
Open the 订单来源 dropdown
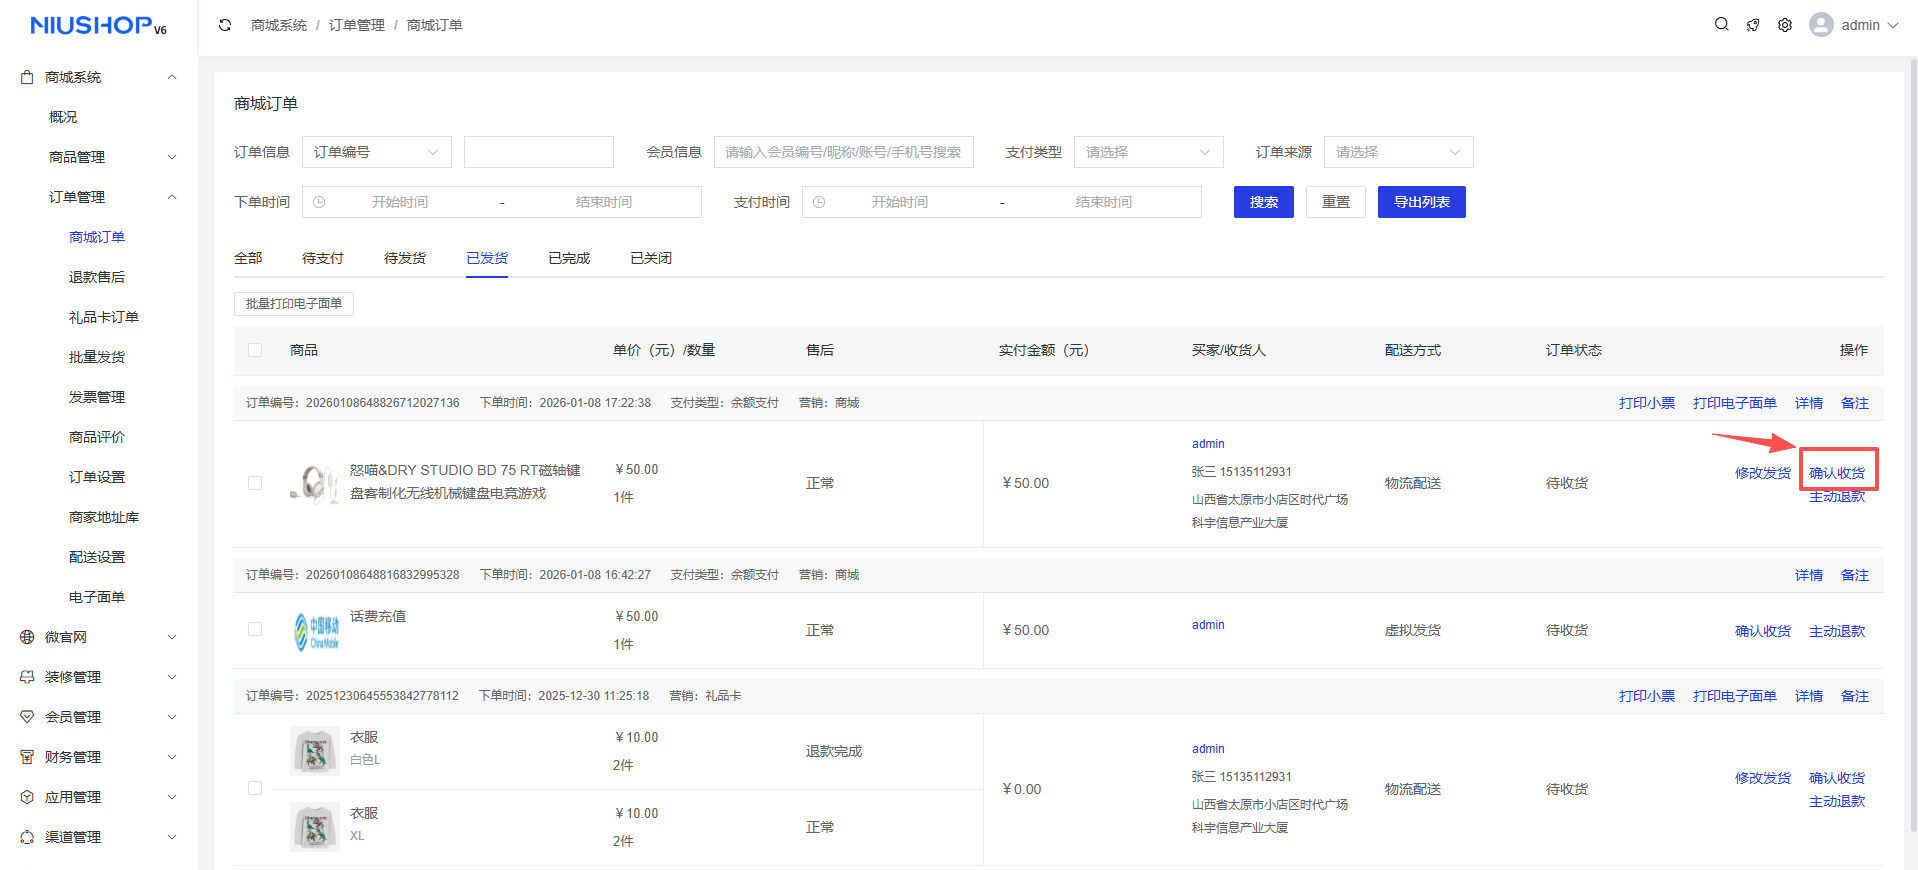[1399, 152]
